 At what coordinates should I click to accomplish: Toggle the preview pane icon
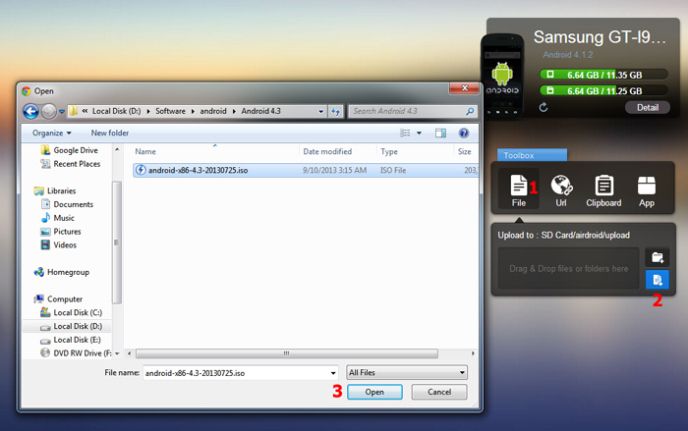440,132
